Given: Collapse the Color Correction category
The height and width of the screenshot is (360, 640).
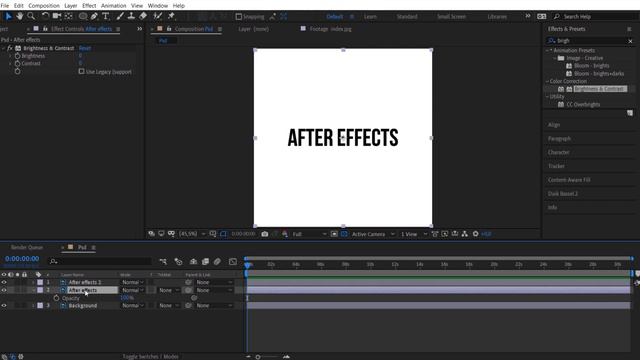Looking at the screenshot, I should click(547, 81).
